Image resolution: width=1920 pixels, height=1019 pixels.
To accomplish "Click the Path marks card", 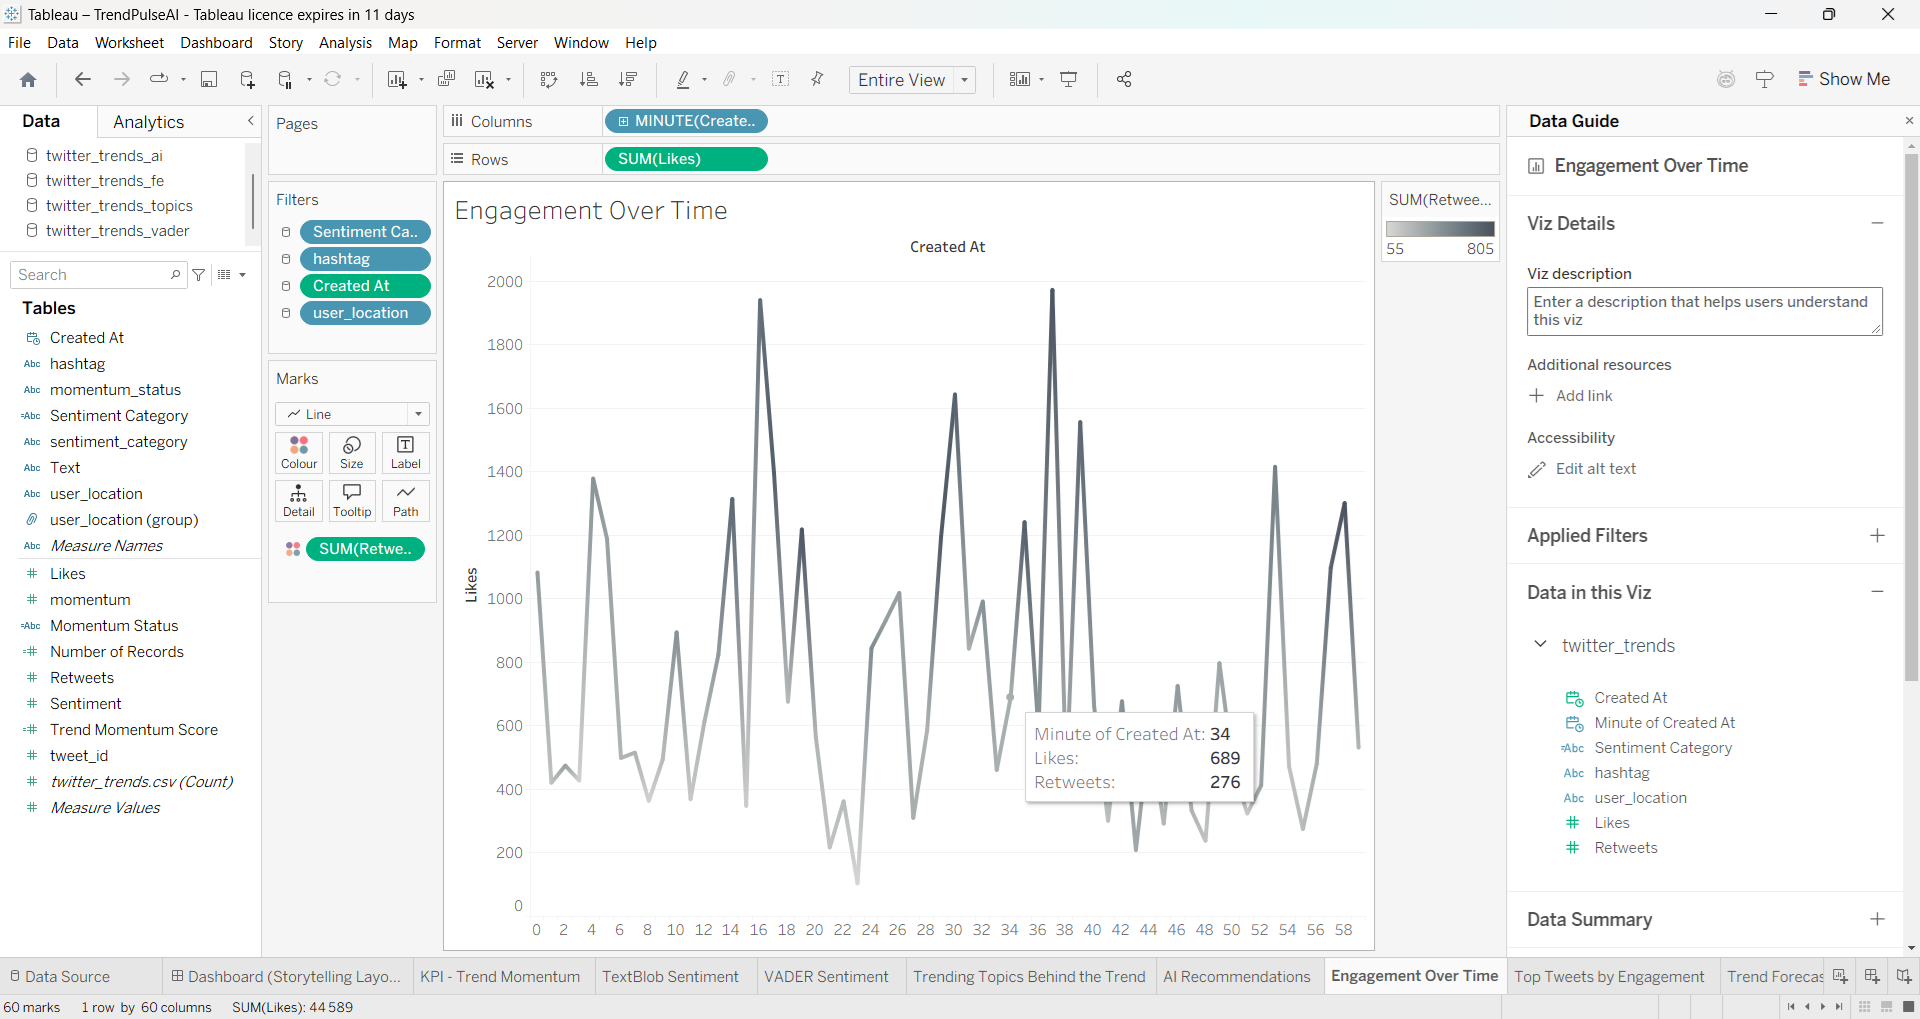I will point(406,500).
